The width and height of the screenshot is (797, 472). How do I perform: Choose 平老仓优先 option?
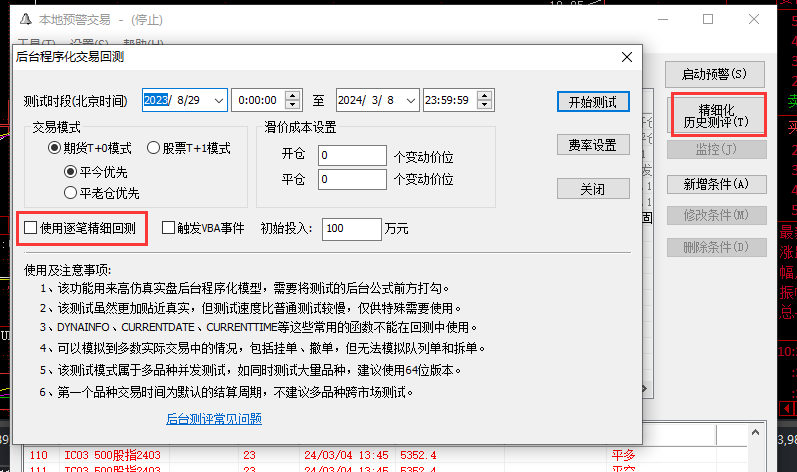tap(70, 193)
